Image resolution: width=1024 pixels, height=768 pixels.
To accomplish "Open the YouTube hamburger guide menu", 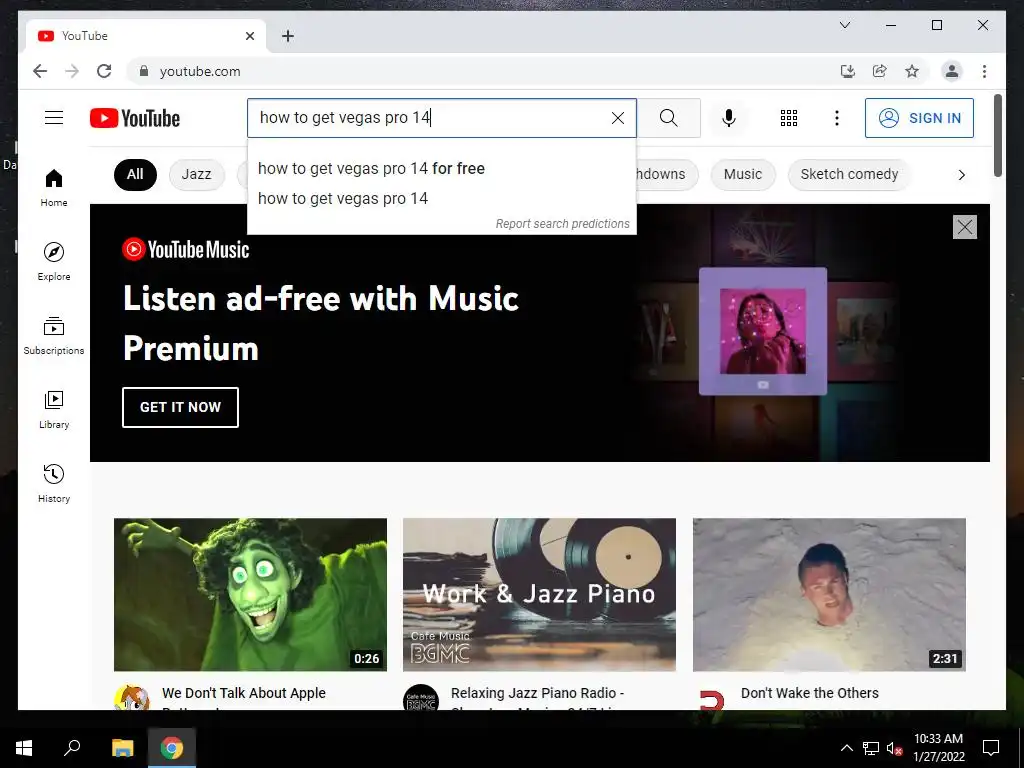I will click(x=54, y=118).
